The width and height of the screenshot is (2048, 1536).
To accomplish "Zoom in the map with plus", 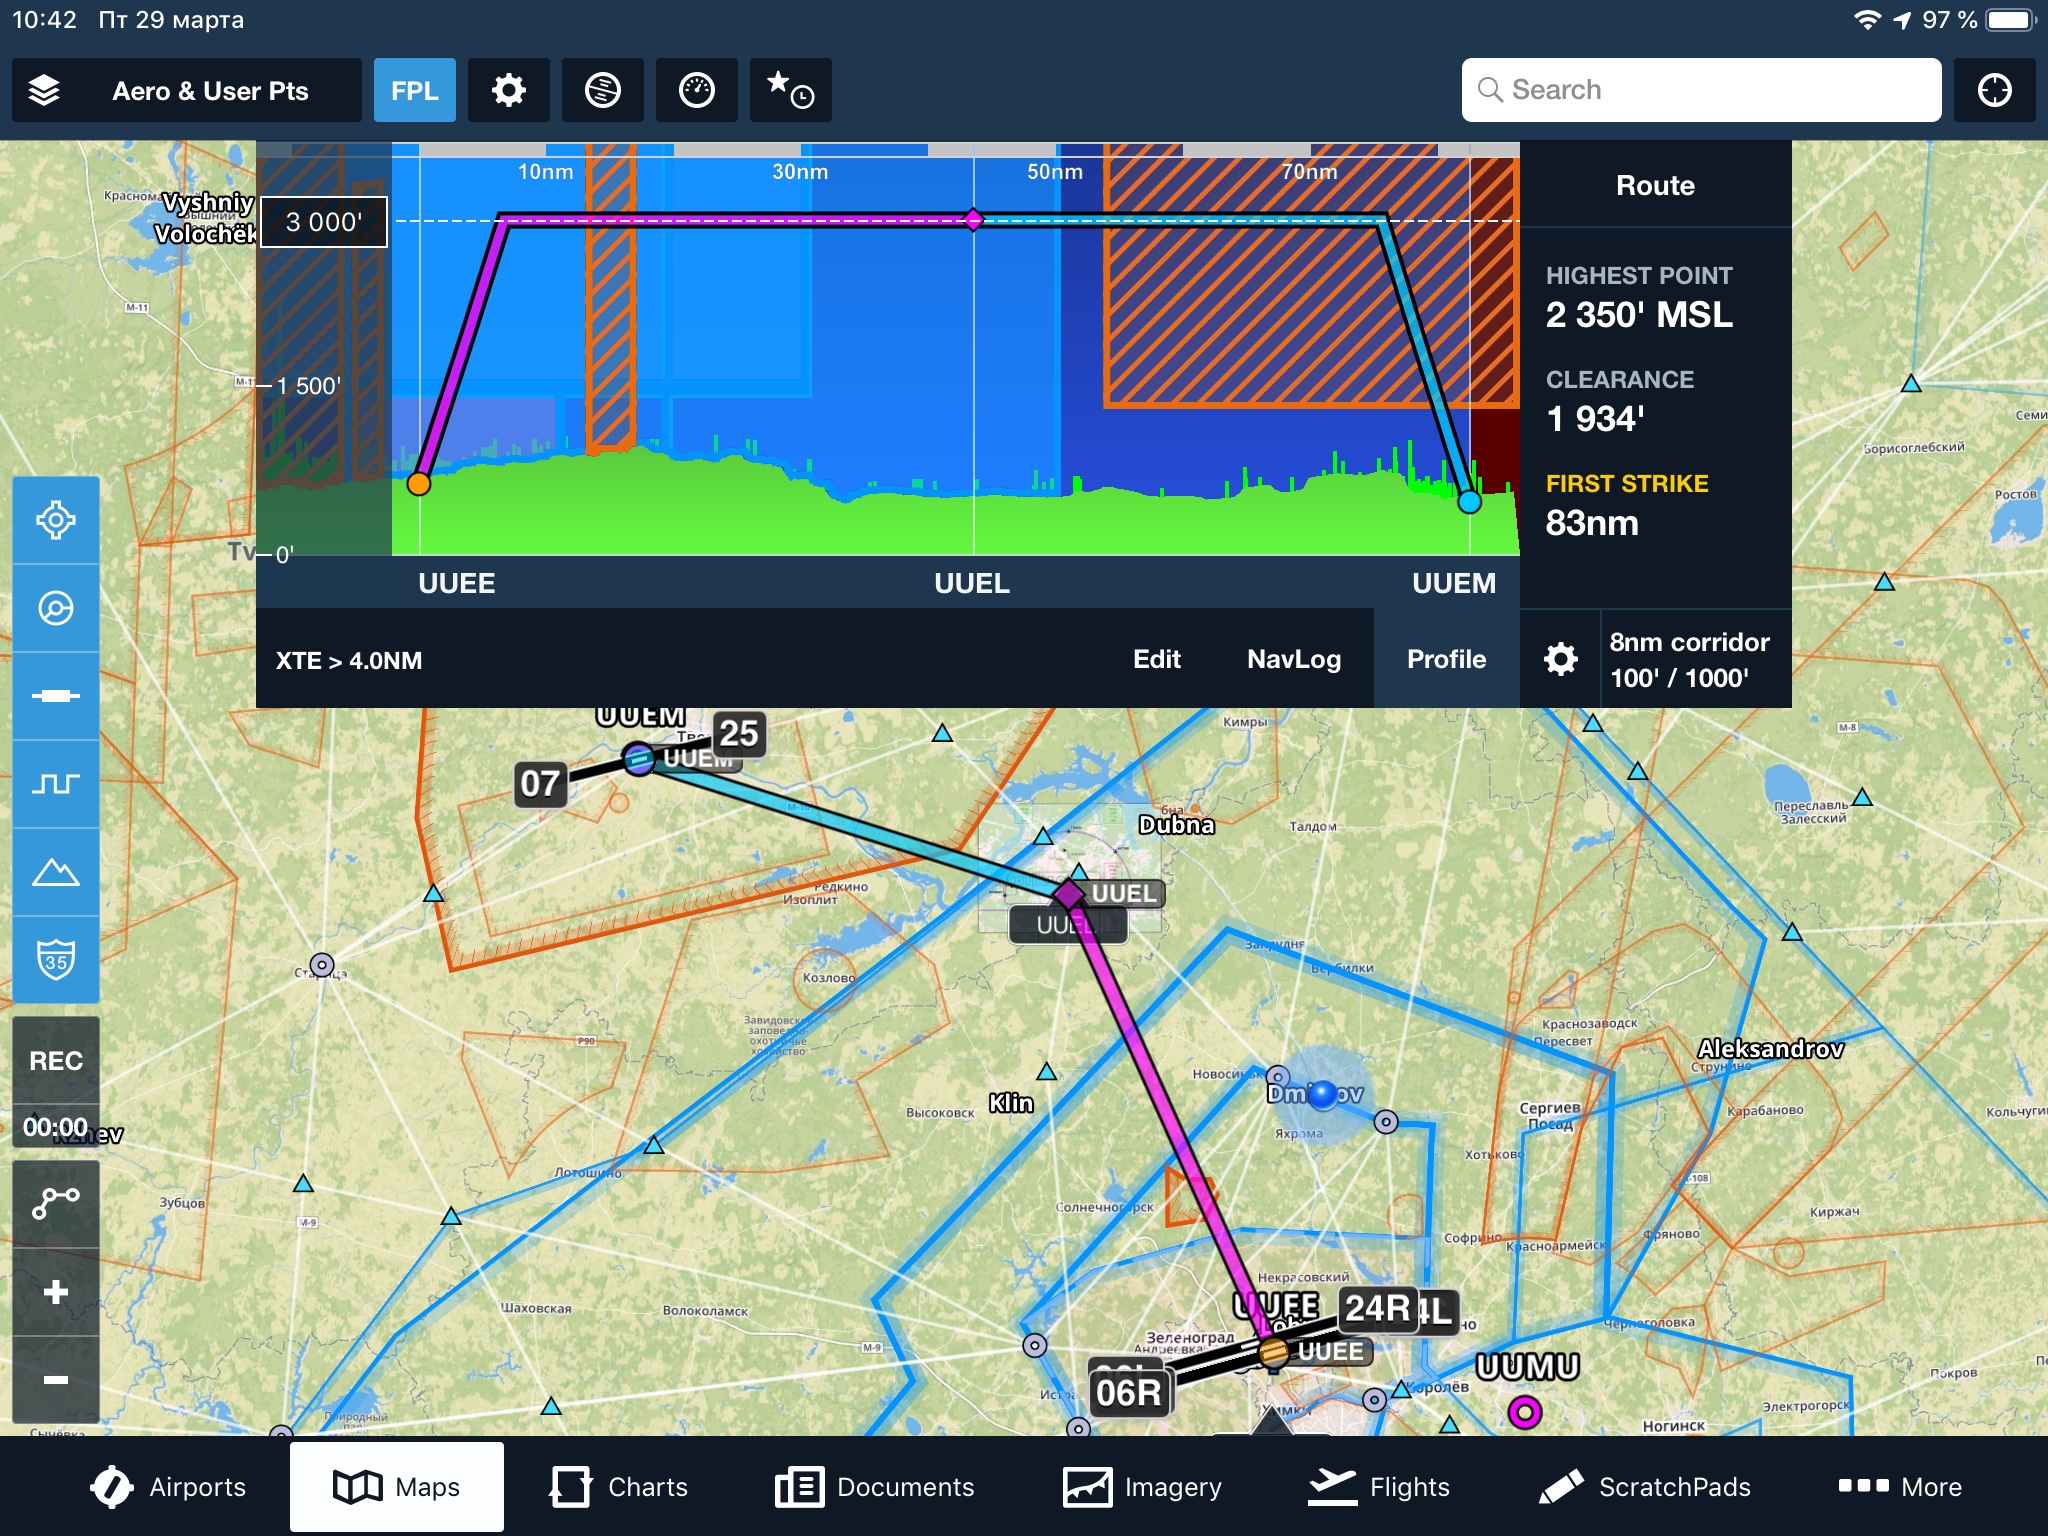I will [56, 1292].
